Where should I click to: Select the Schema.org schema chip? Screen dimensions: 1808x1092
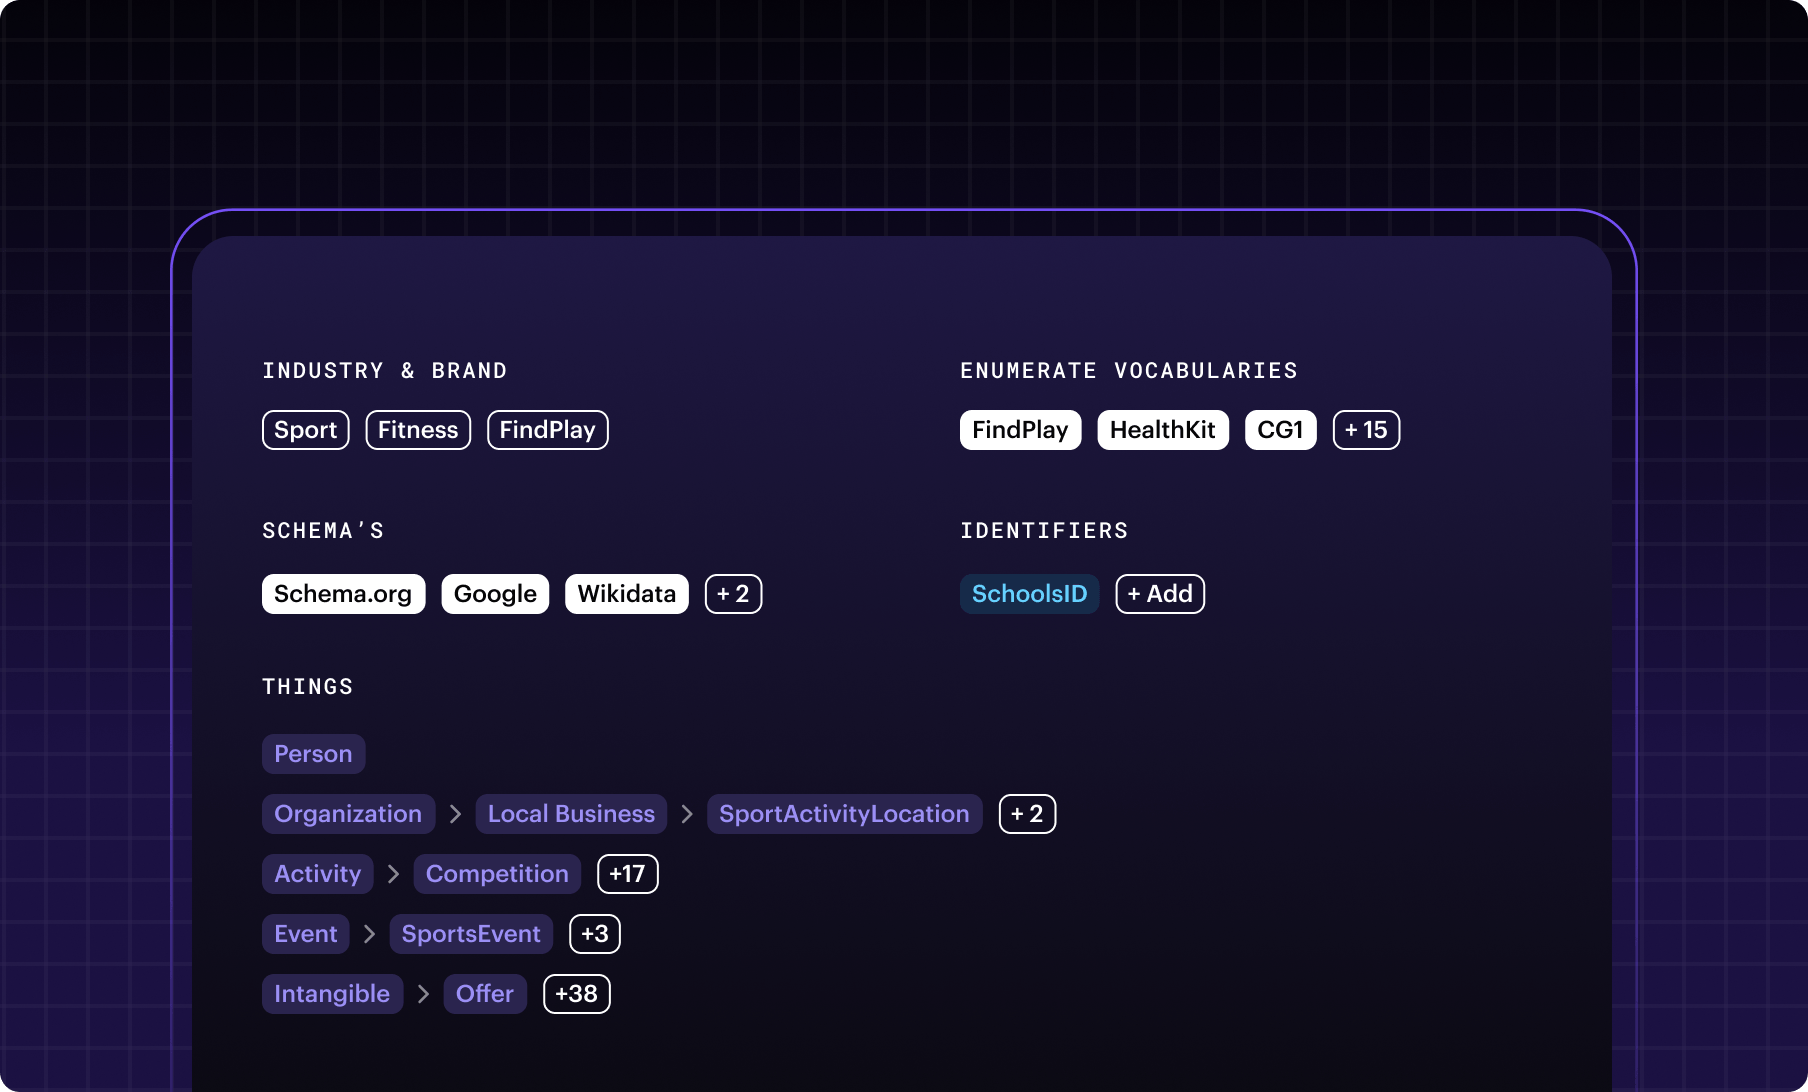(343, 594)
